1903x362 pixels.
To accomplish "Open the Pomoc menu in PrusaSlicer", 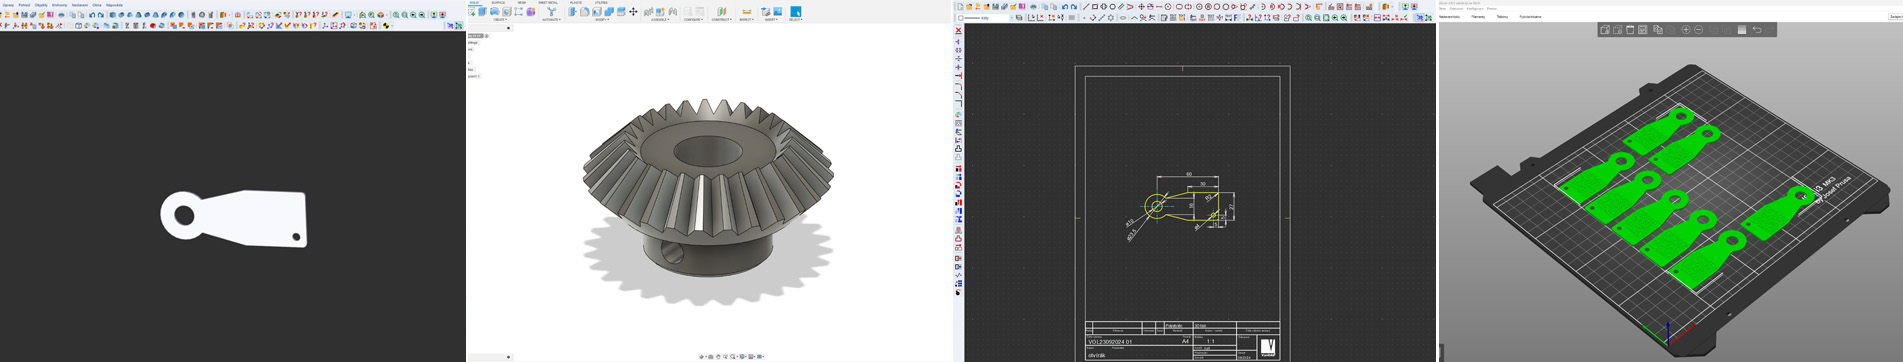I will pos(1492,9).
